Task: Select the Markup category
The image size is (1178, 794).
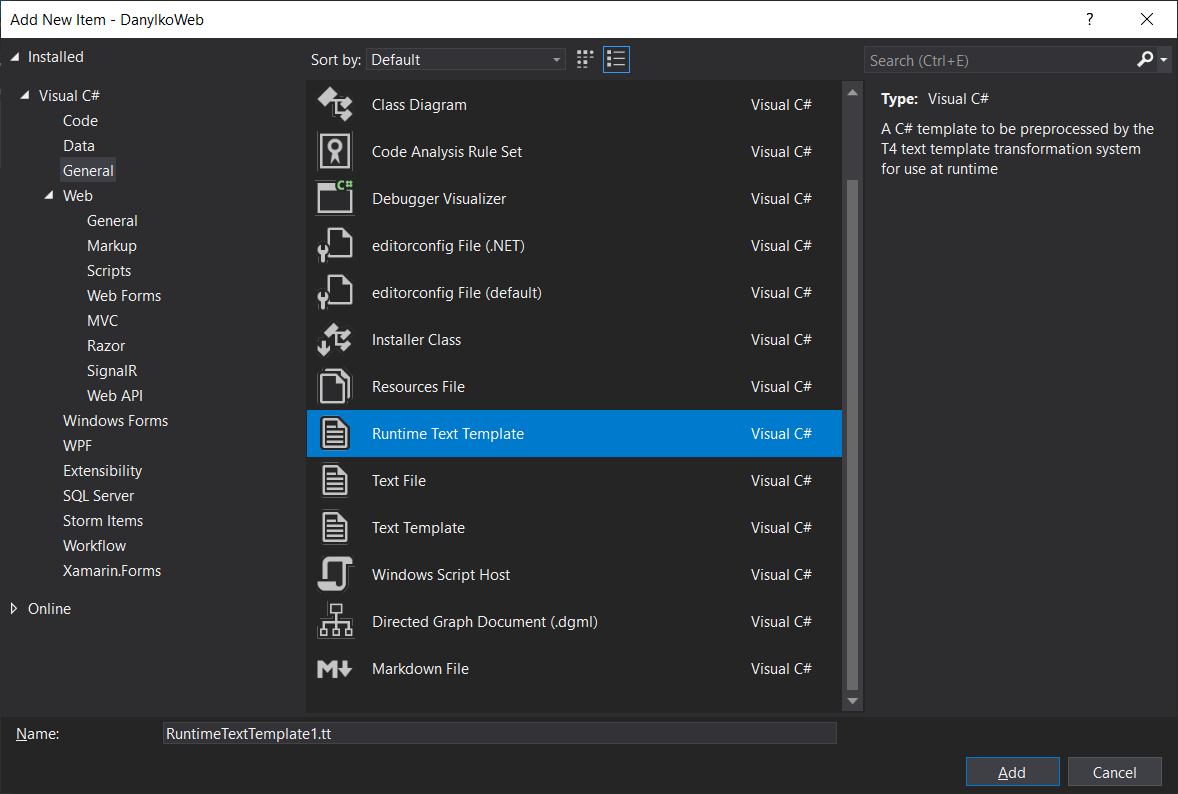Action: point(112,246)
